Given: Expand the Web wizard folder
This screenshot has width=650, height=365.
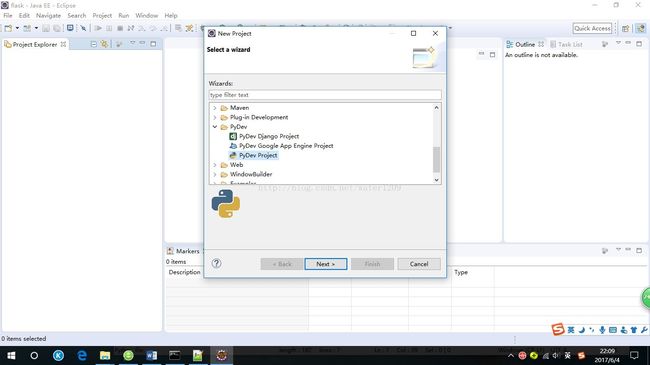Looking at the screenshot, I should coord(215,165).
